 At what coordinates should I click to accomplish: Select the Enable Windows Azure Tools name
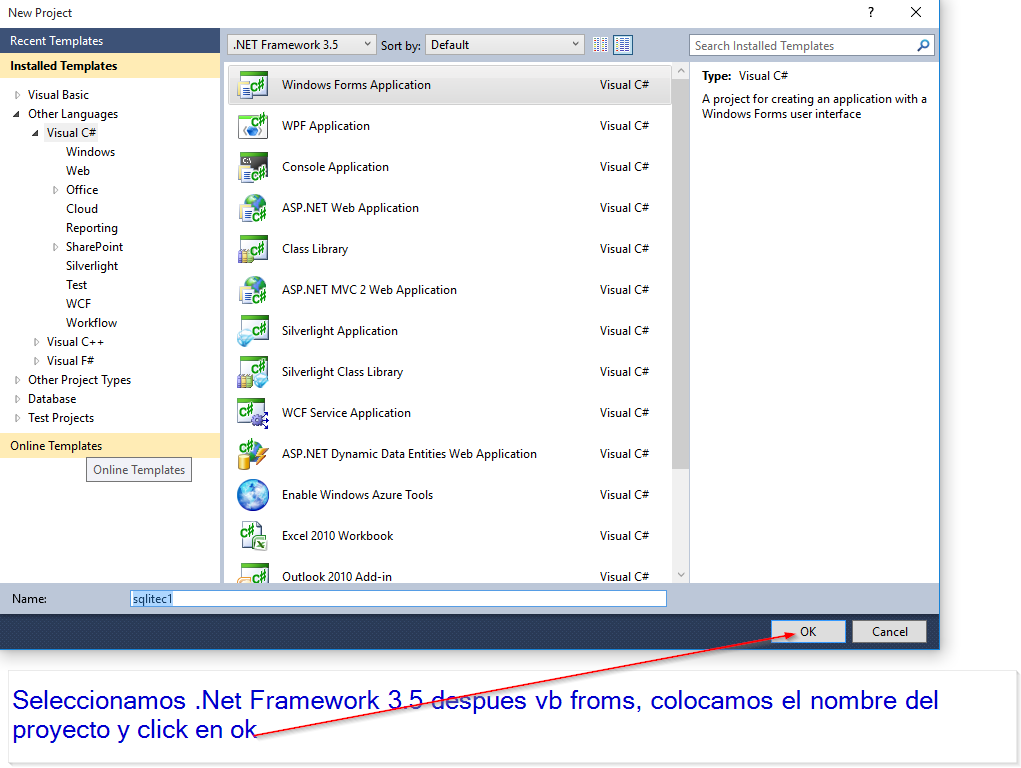click(x=357, y=494)
